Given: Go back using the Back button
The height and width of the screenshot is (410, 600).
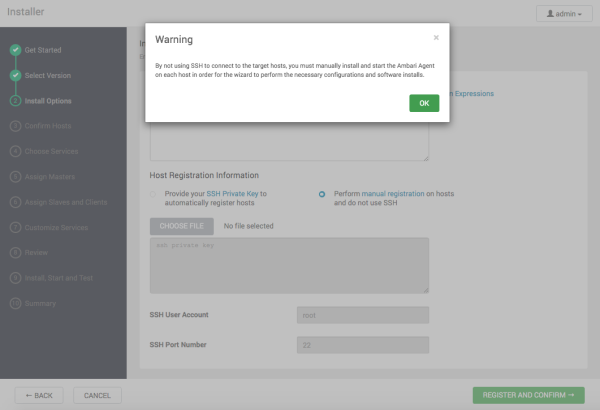Looking at the screenshot, I should 39,395.
